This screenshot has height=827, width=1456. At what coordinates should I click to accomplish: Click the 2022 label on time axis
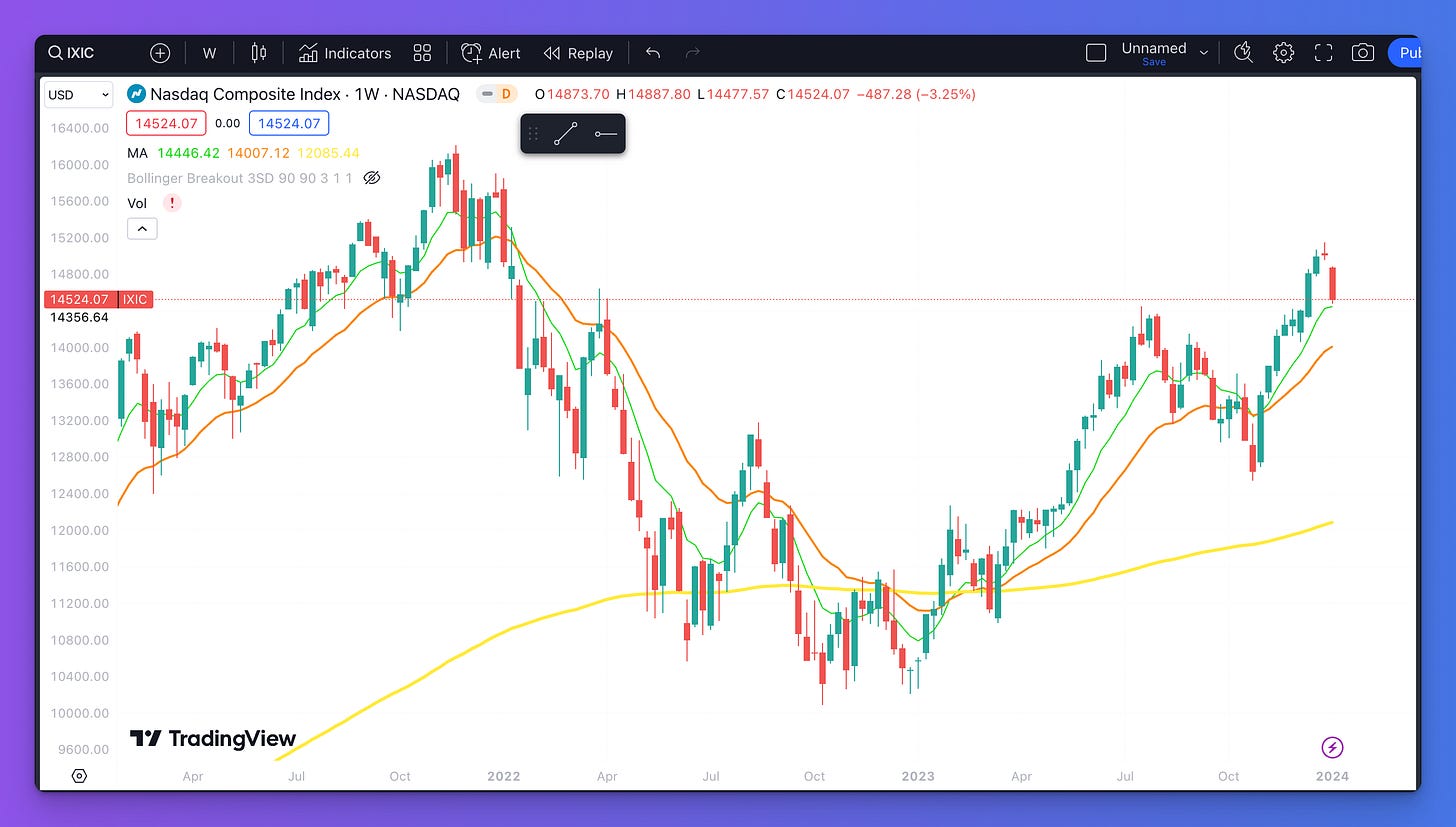504,776
